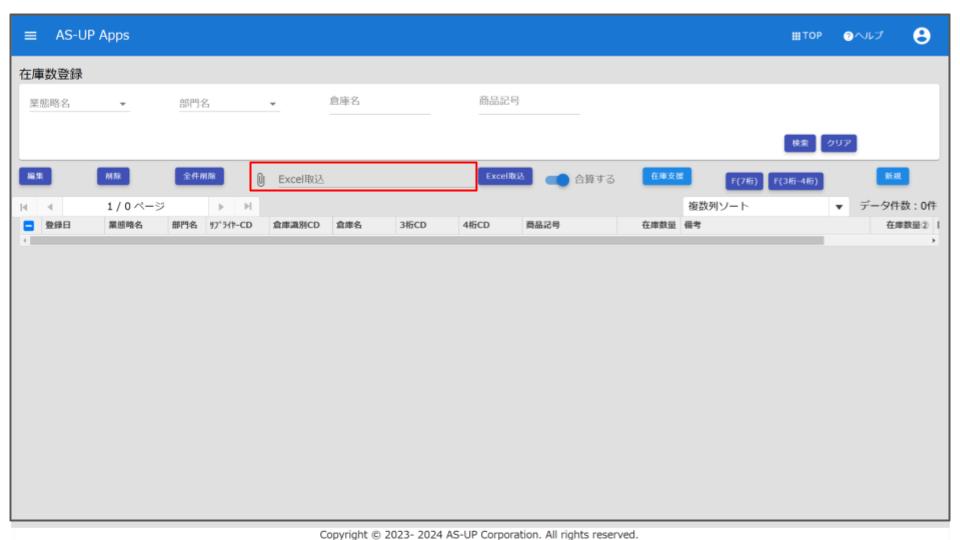Toggle the select-all checkbox in table header

tap(28, 226)
